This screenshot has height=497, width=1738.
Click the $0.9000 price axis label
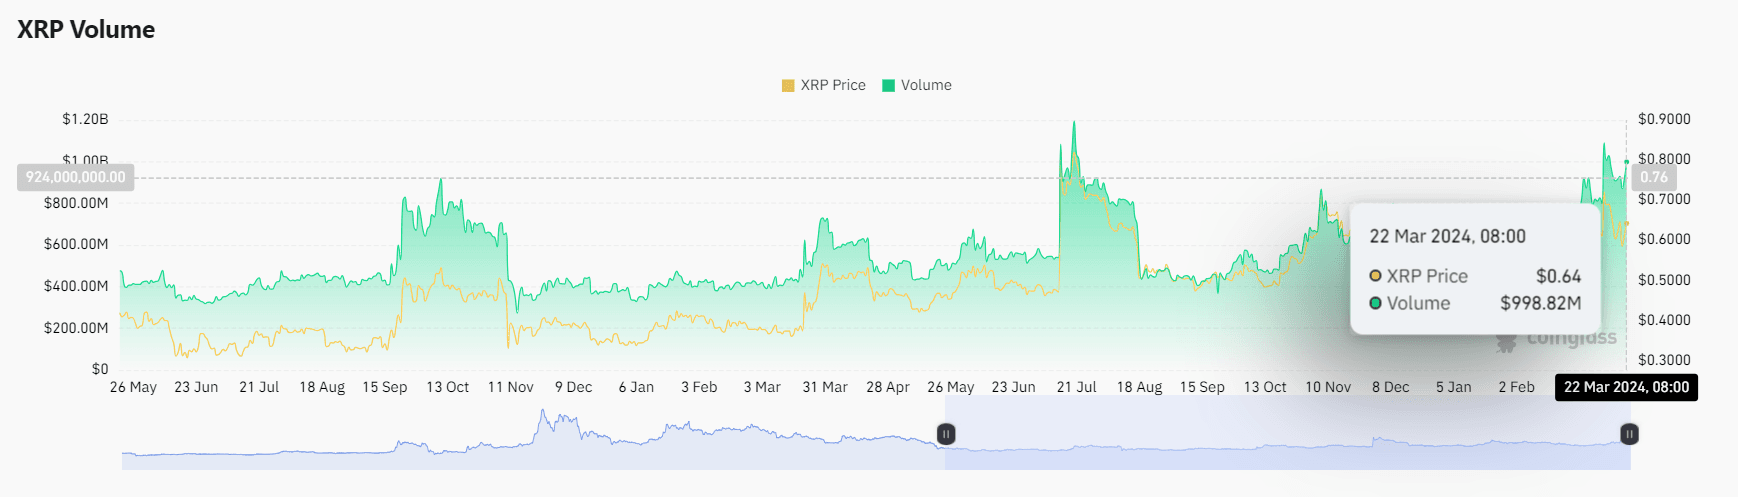coord(1664,119)
